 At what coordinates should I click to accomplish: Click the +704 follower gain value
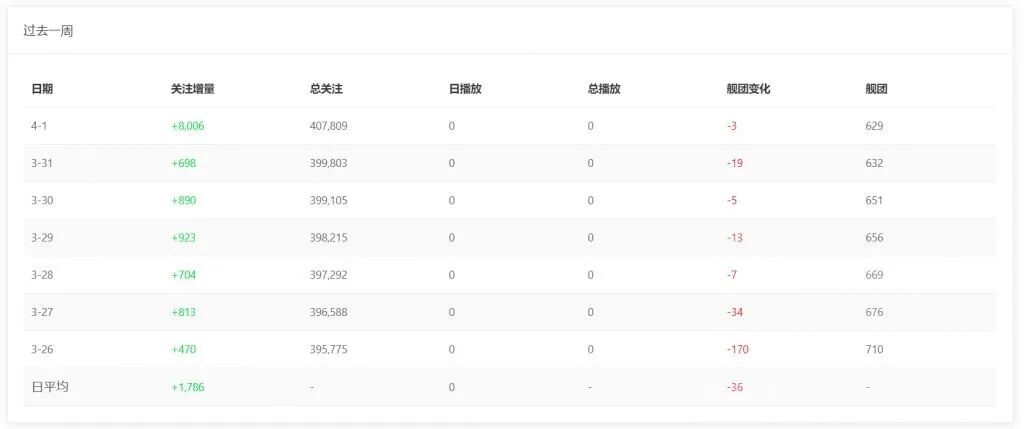tap(184, 275)
